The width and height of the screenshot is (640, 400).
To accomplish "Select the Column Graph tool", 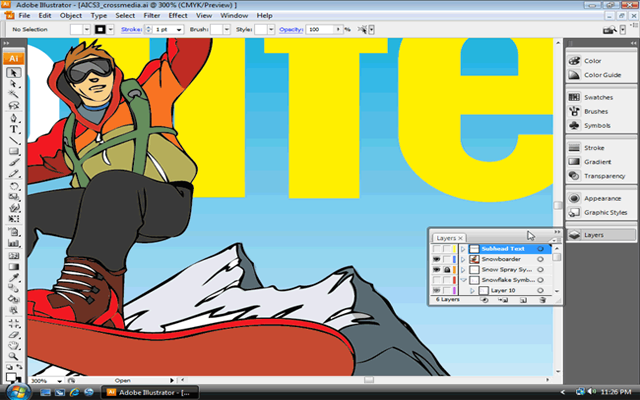I will [13, 243].
